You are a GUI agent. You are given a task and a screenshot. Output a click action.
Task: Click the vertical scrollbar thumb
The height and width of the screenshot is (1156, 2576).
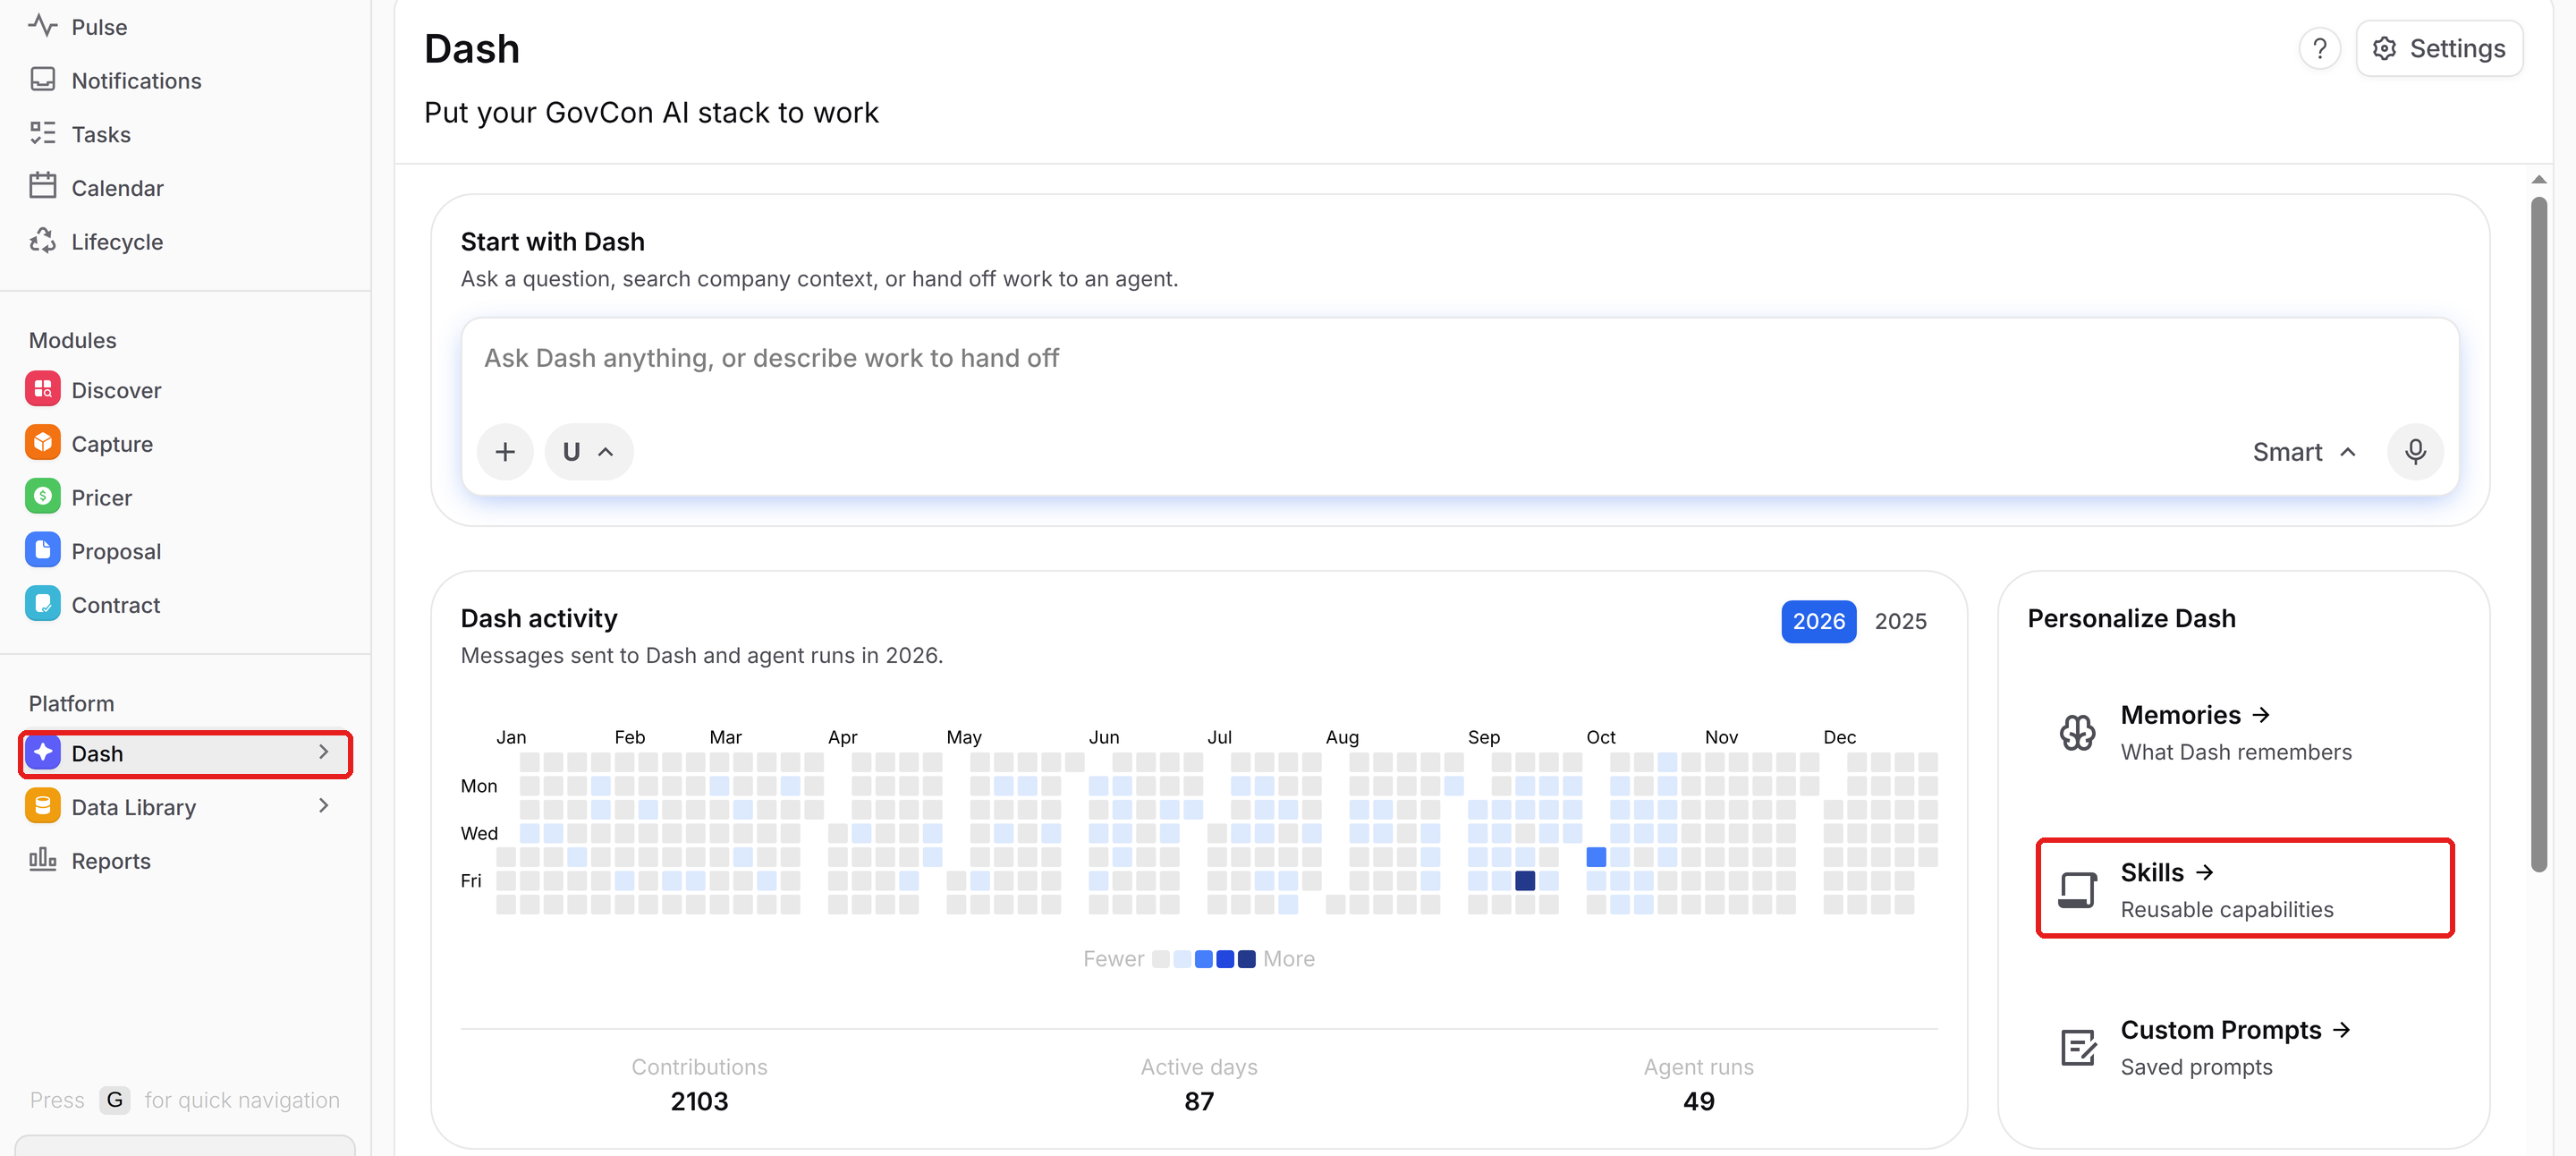[2538, 535]
